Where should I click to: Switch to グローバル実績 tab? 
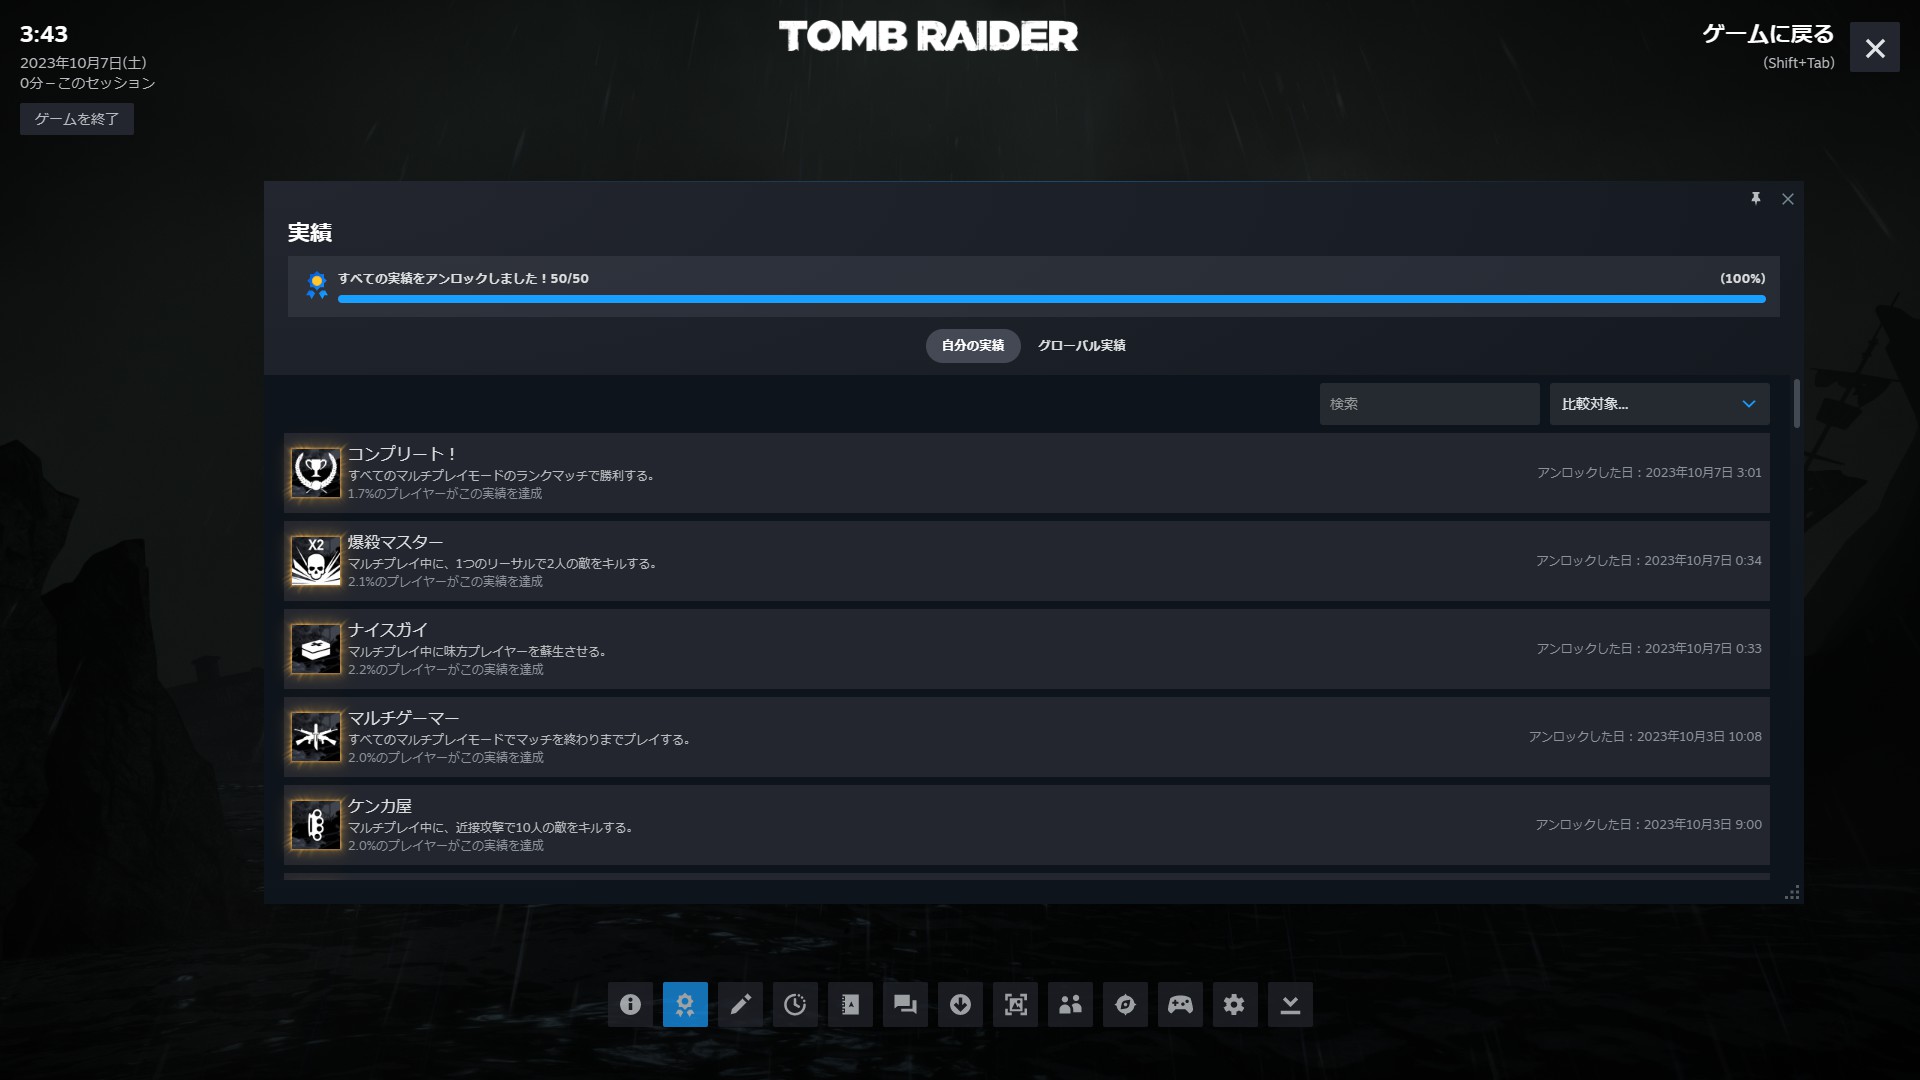(x=1081, y=346)
